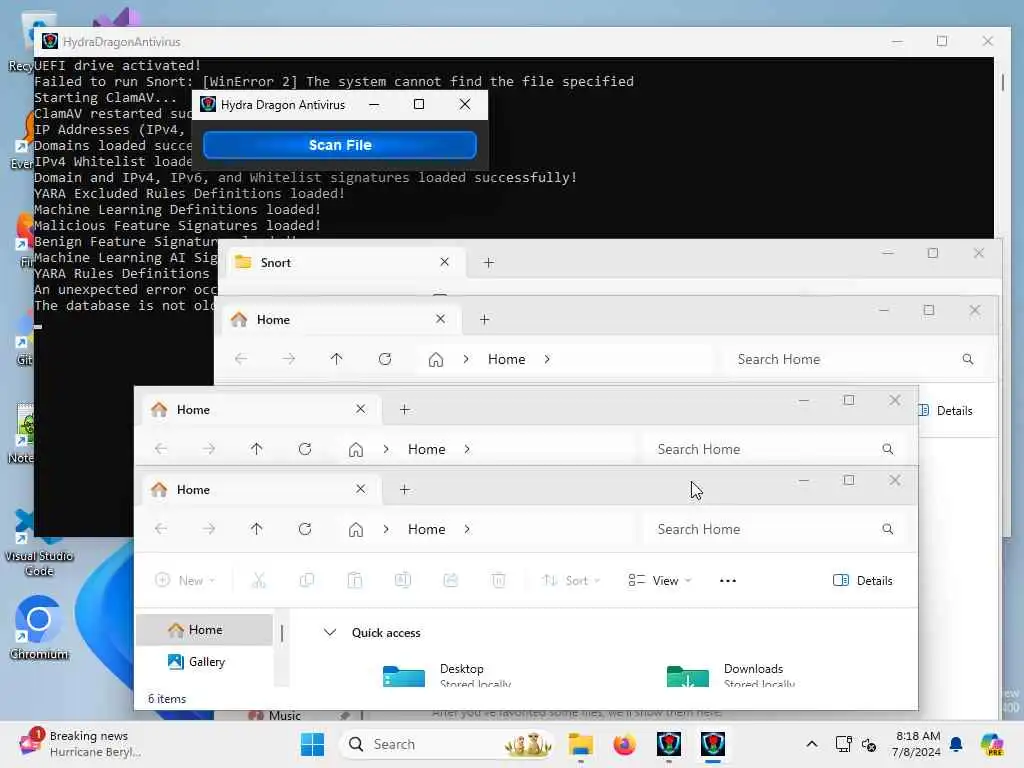Image resolution: width=1024 pixels, height=768 pixels.
Task: Navigate up in the frontmost Home window
Action: pyautogui.click(x=257, y=529)
